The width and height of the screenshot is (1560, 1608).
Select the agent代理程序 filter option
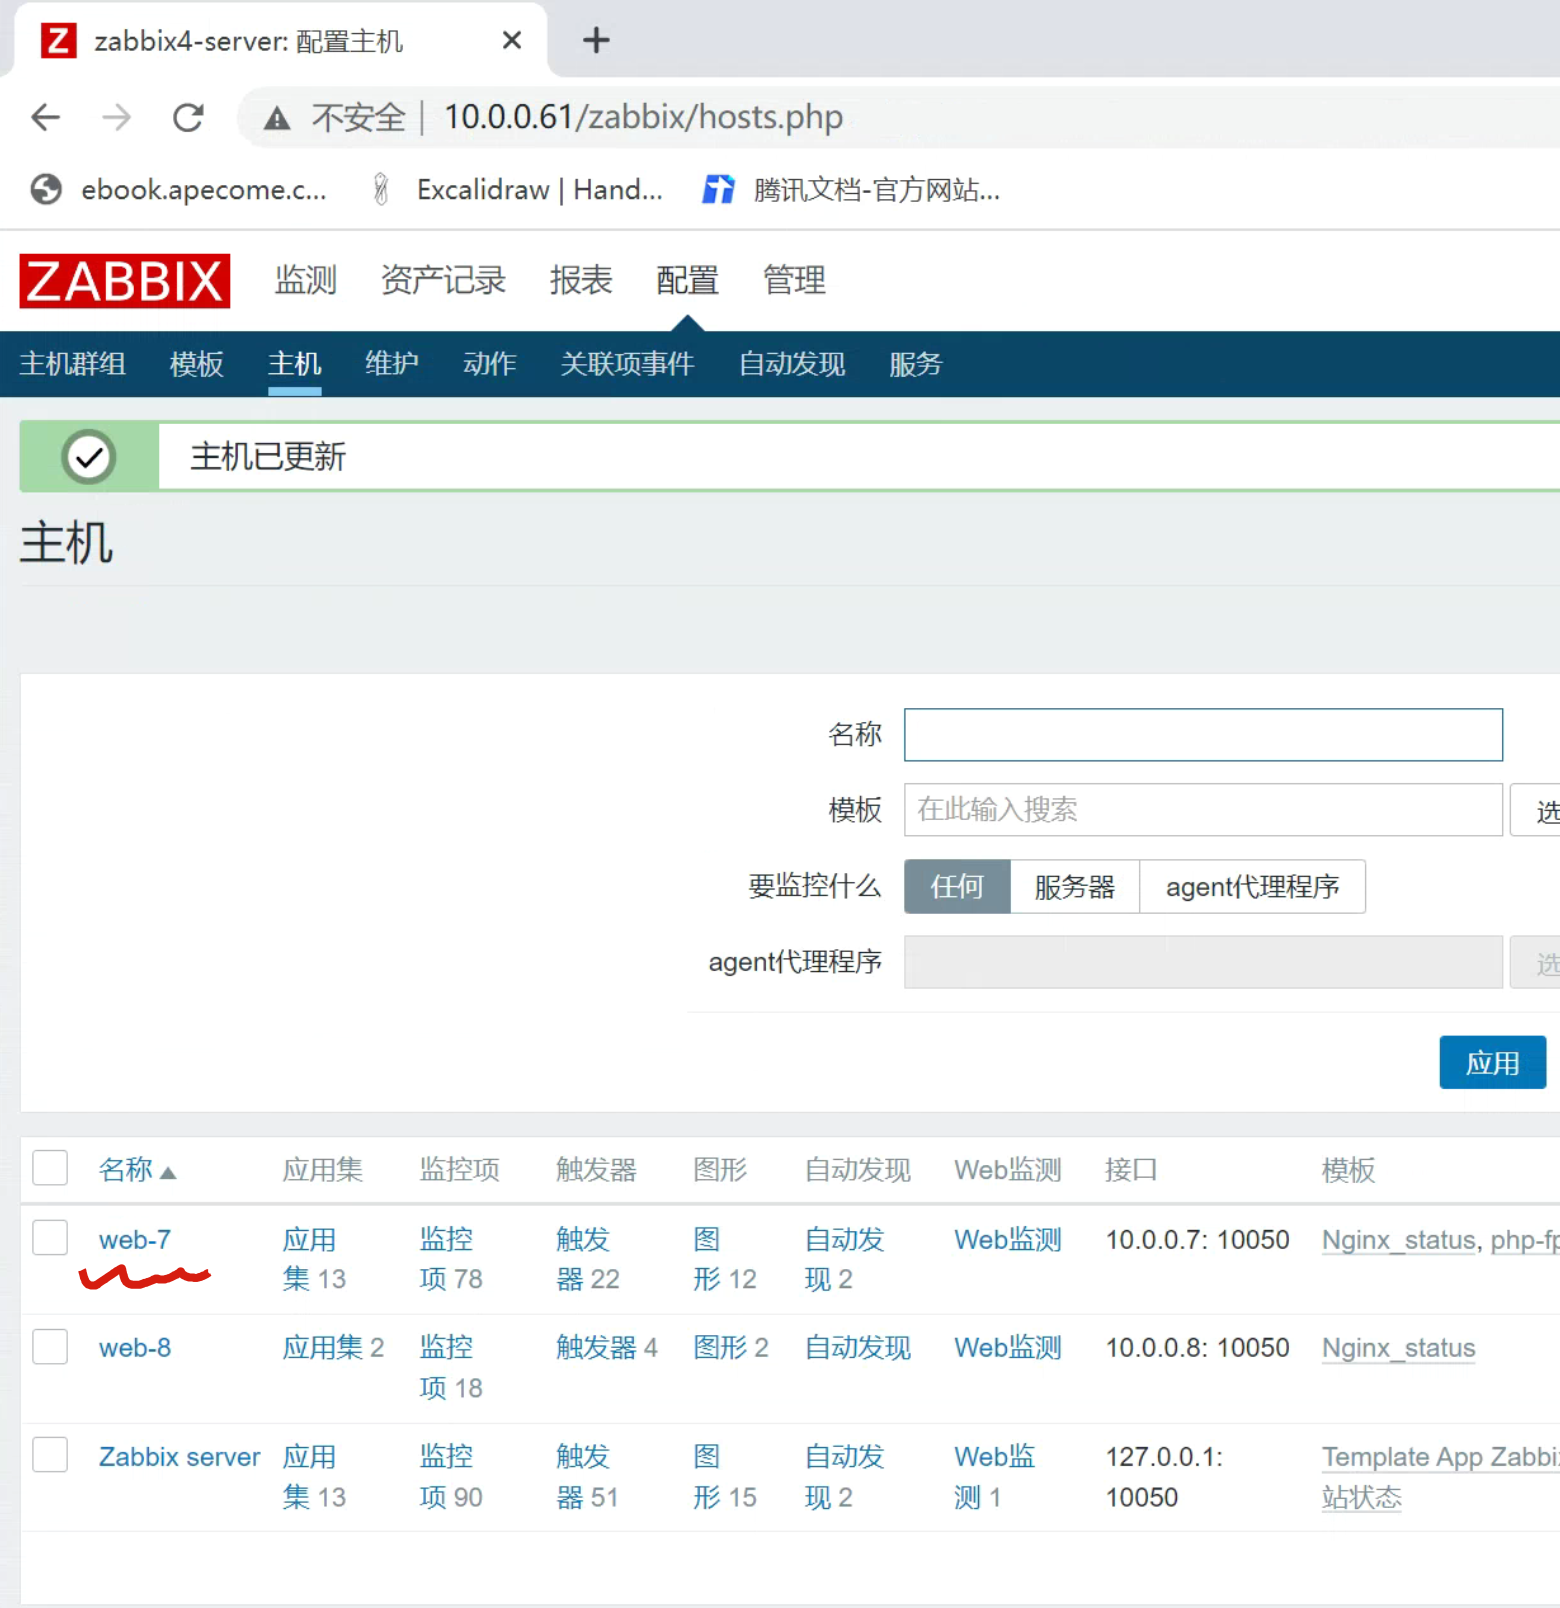(x=1252, y=887)
